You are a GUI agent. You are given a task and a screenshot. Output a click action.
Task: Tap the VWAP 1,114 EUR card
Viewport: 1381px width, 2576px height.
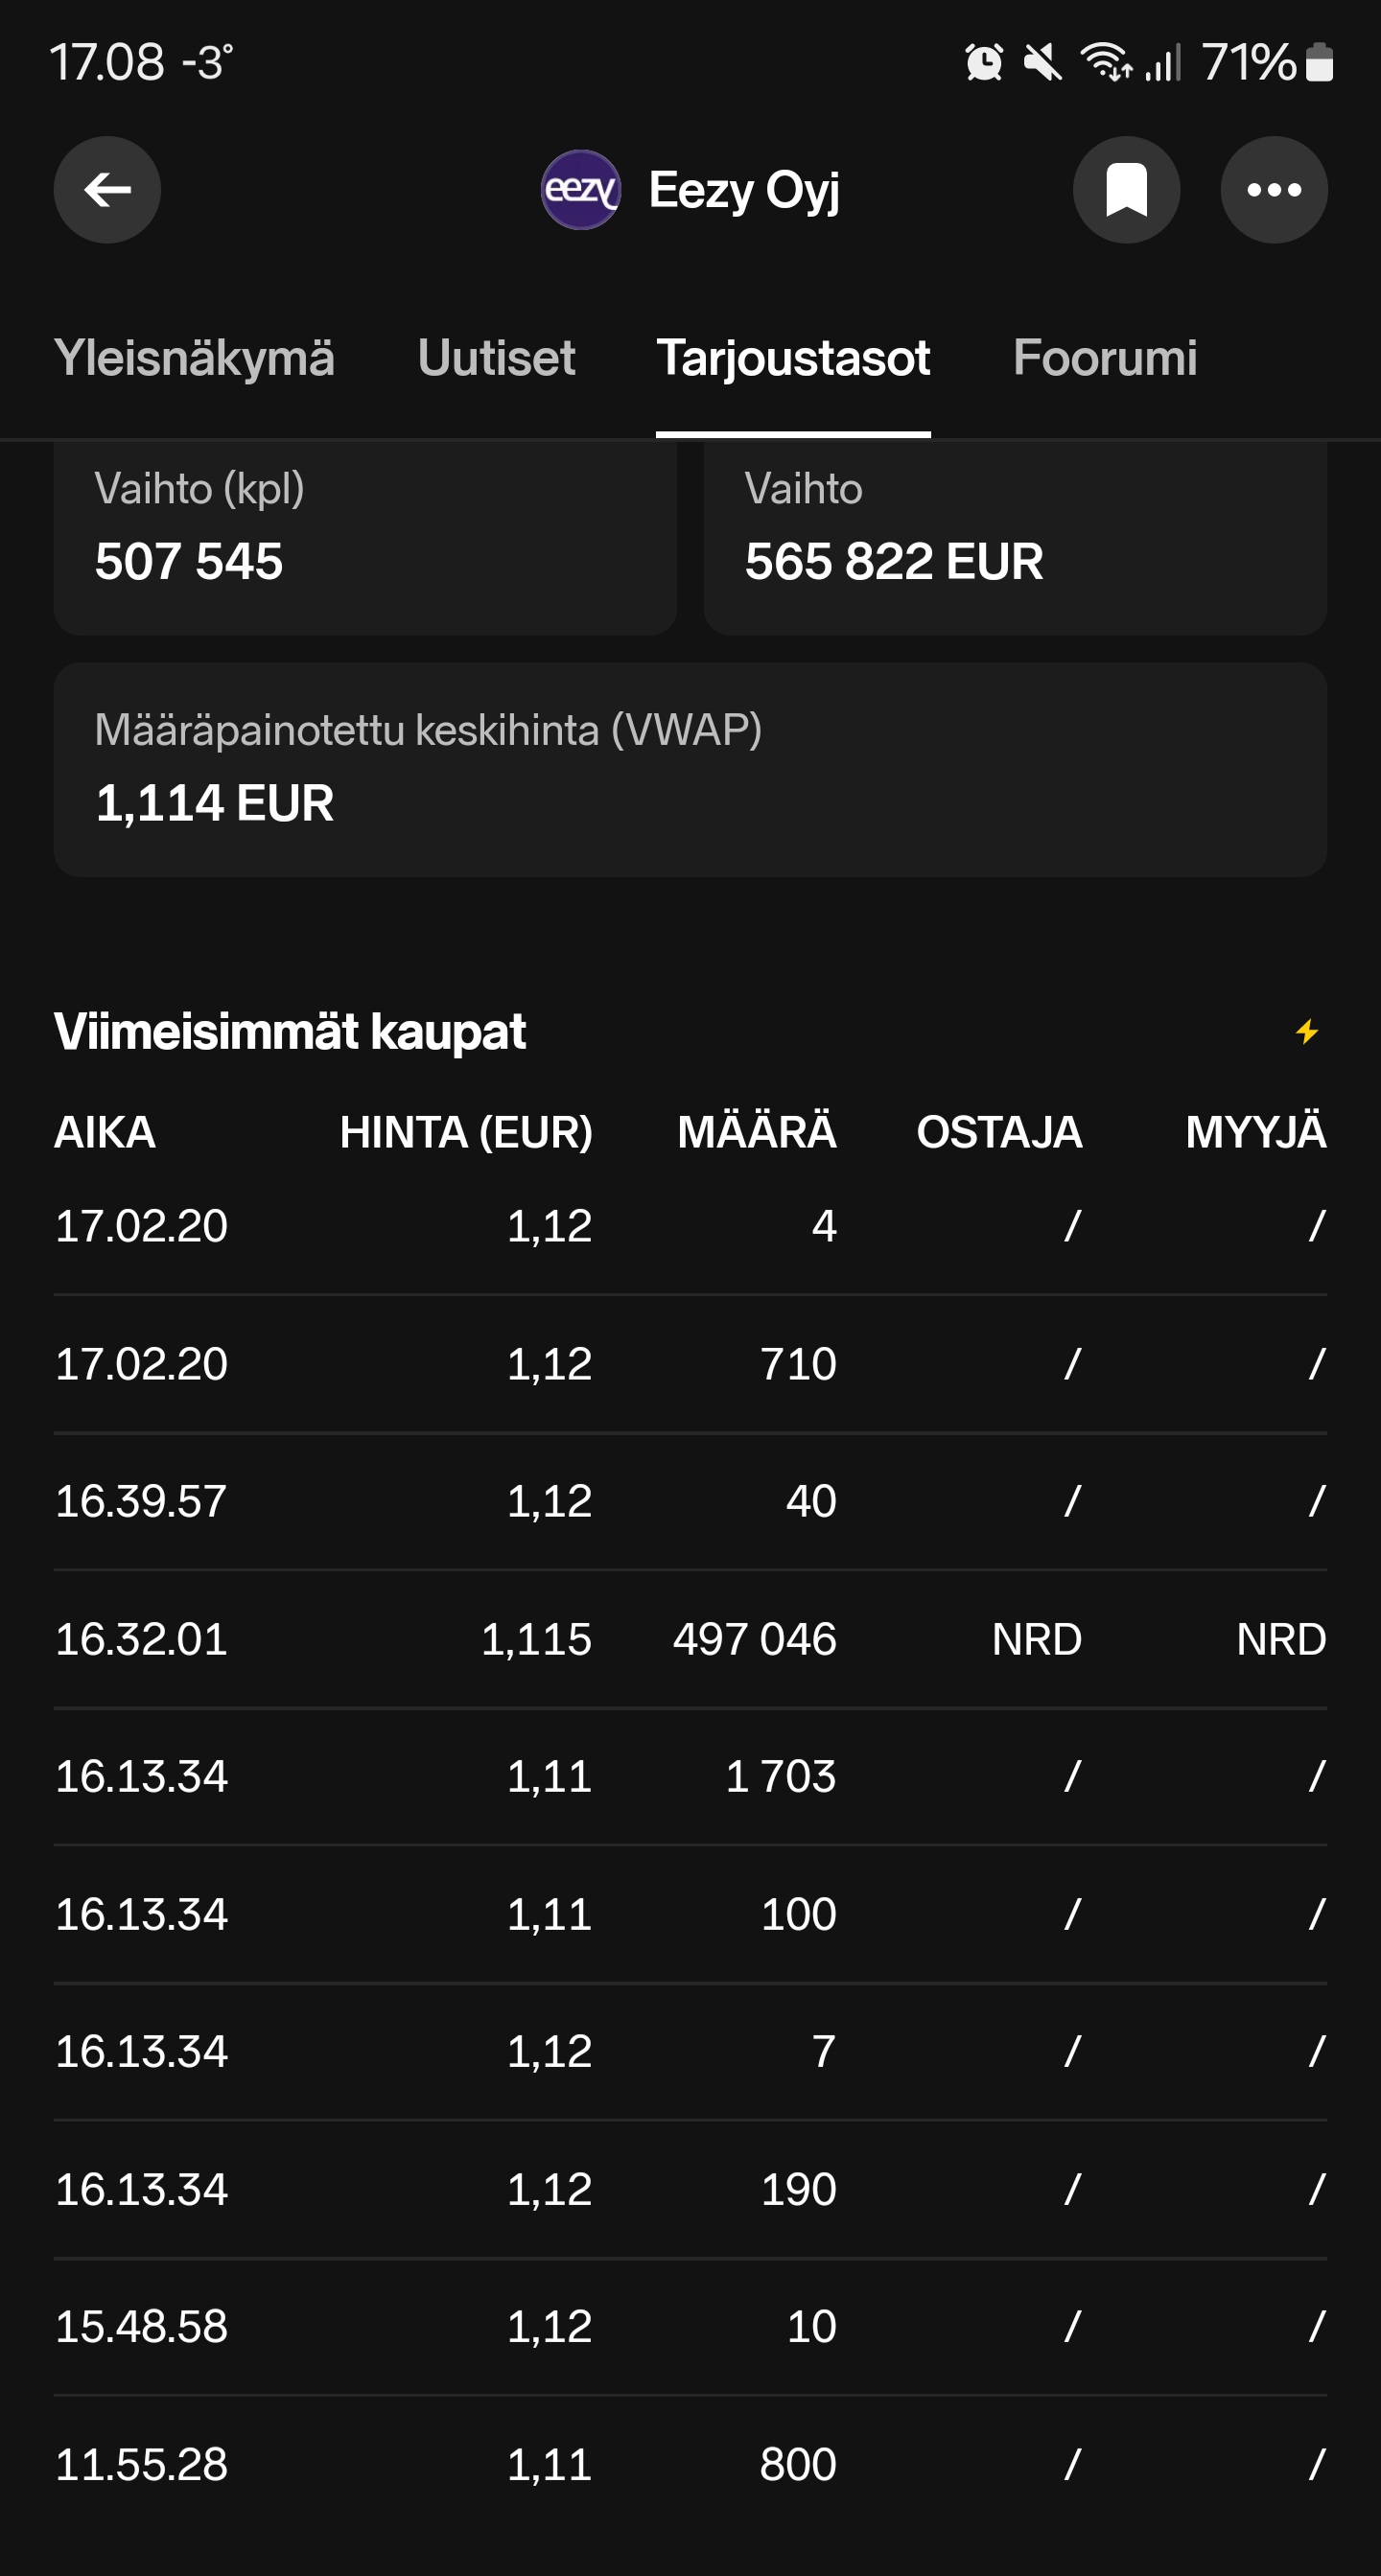[x=690, y=769]
